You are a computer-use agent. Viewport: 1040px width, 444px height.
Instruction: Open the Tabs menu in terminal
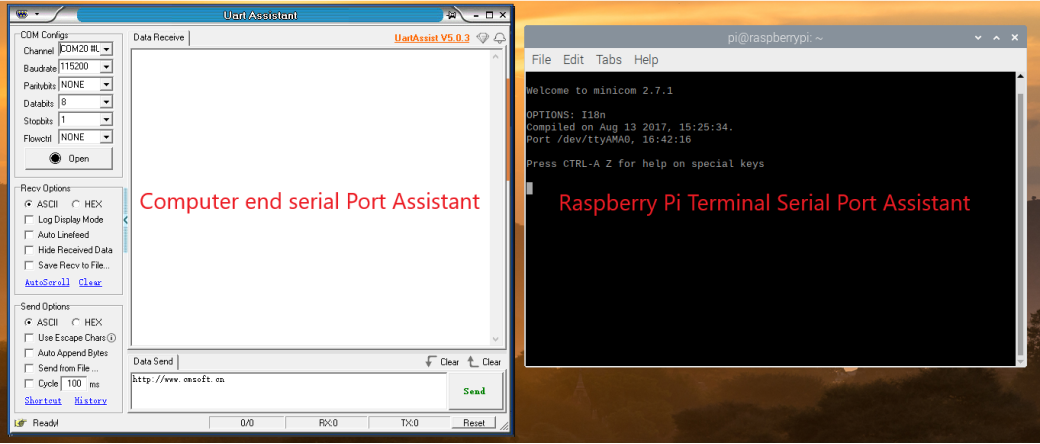click(609, 60)
